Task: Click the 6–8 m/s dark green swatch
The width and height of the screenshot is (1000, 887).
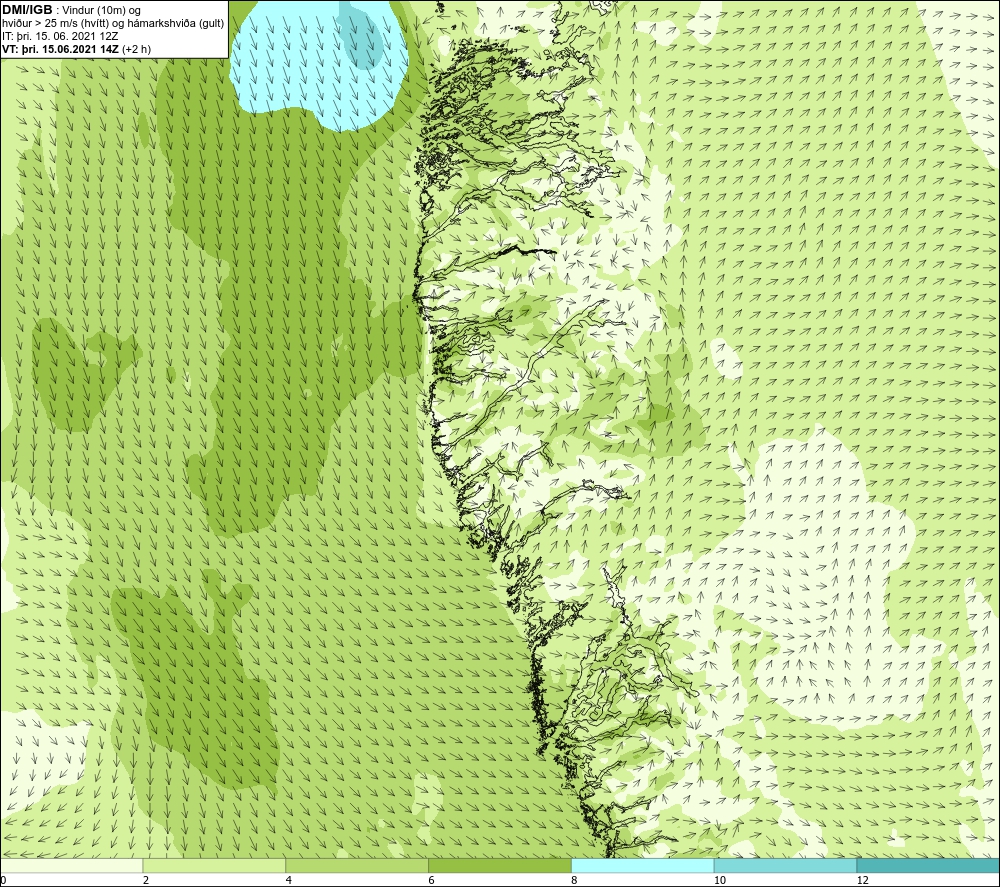Action: (x=500, y=865)
